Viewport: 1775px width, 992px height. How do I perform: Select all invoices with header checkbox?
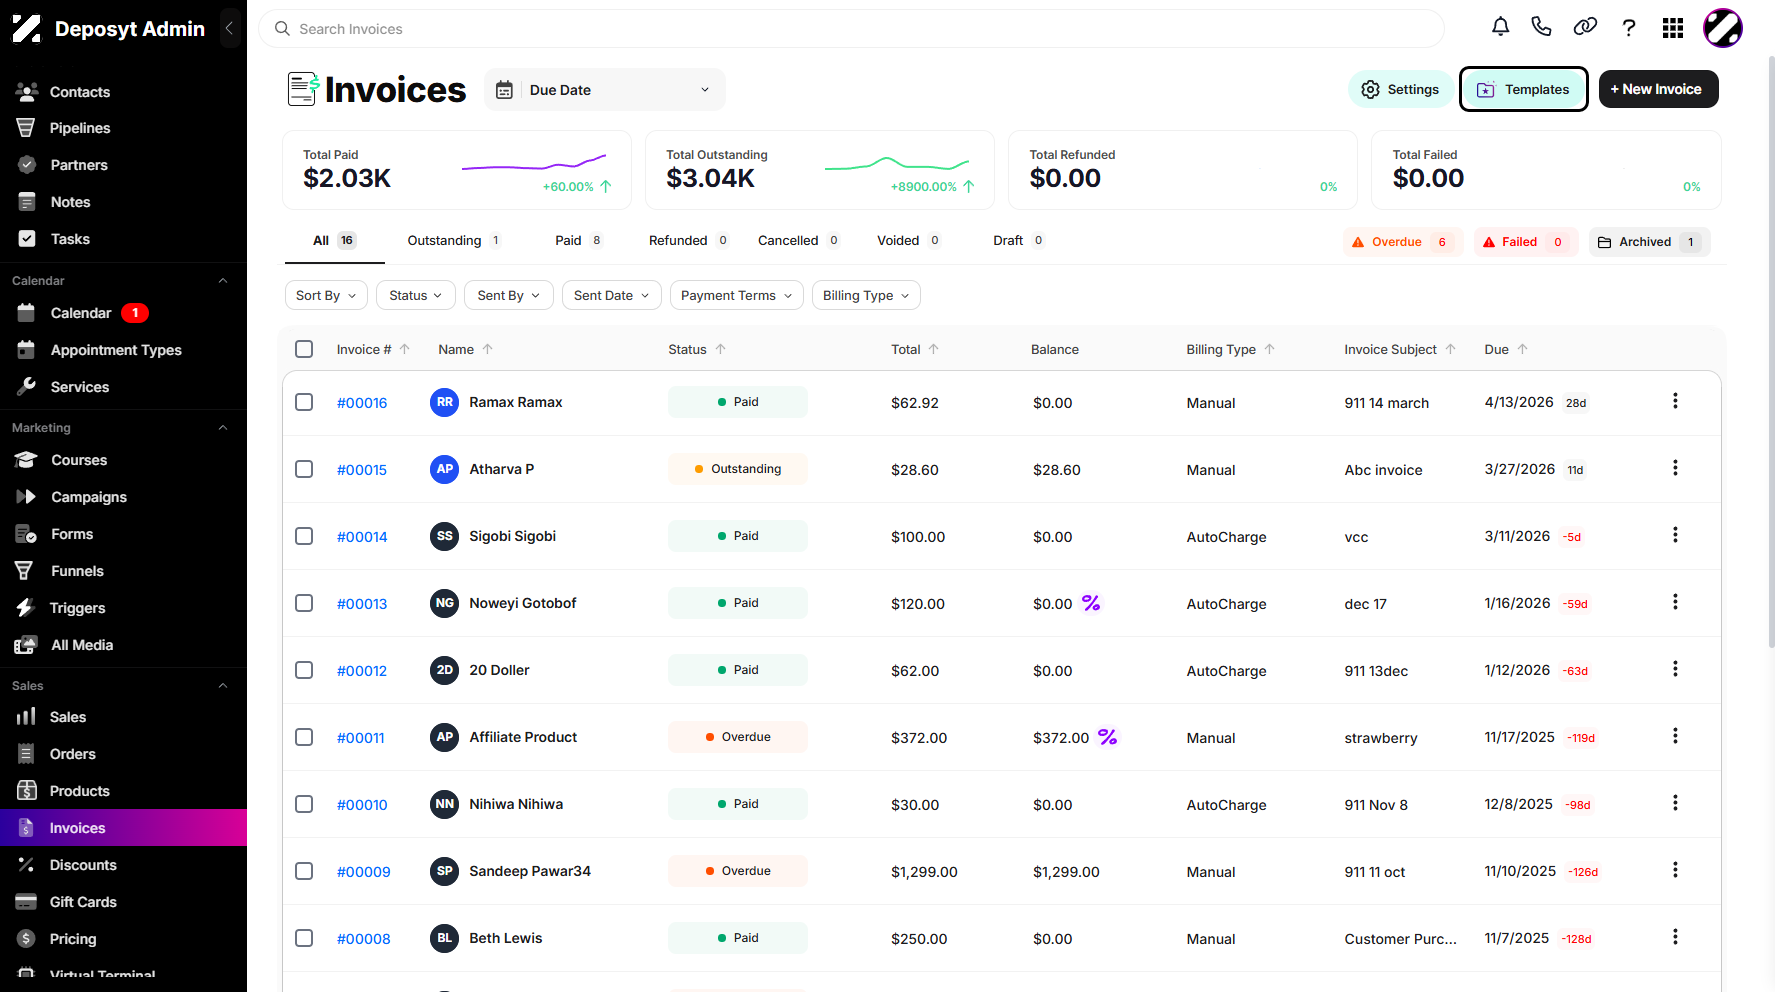tap(304, 349)
